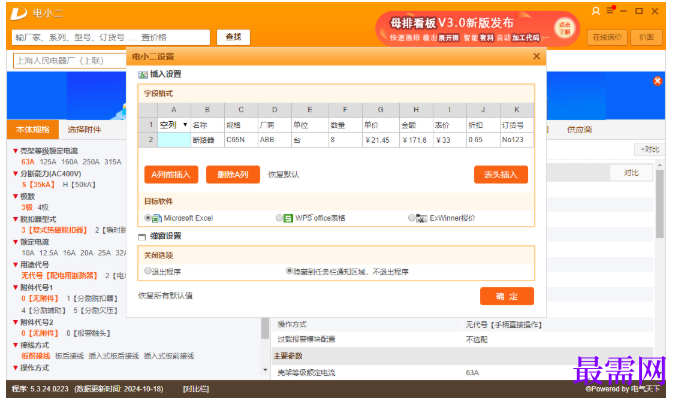Viewport: 685px width, 402px height.
Task: Select the 16A rated current option
Action: coord(69,253)
